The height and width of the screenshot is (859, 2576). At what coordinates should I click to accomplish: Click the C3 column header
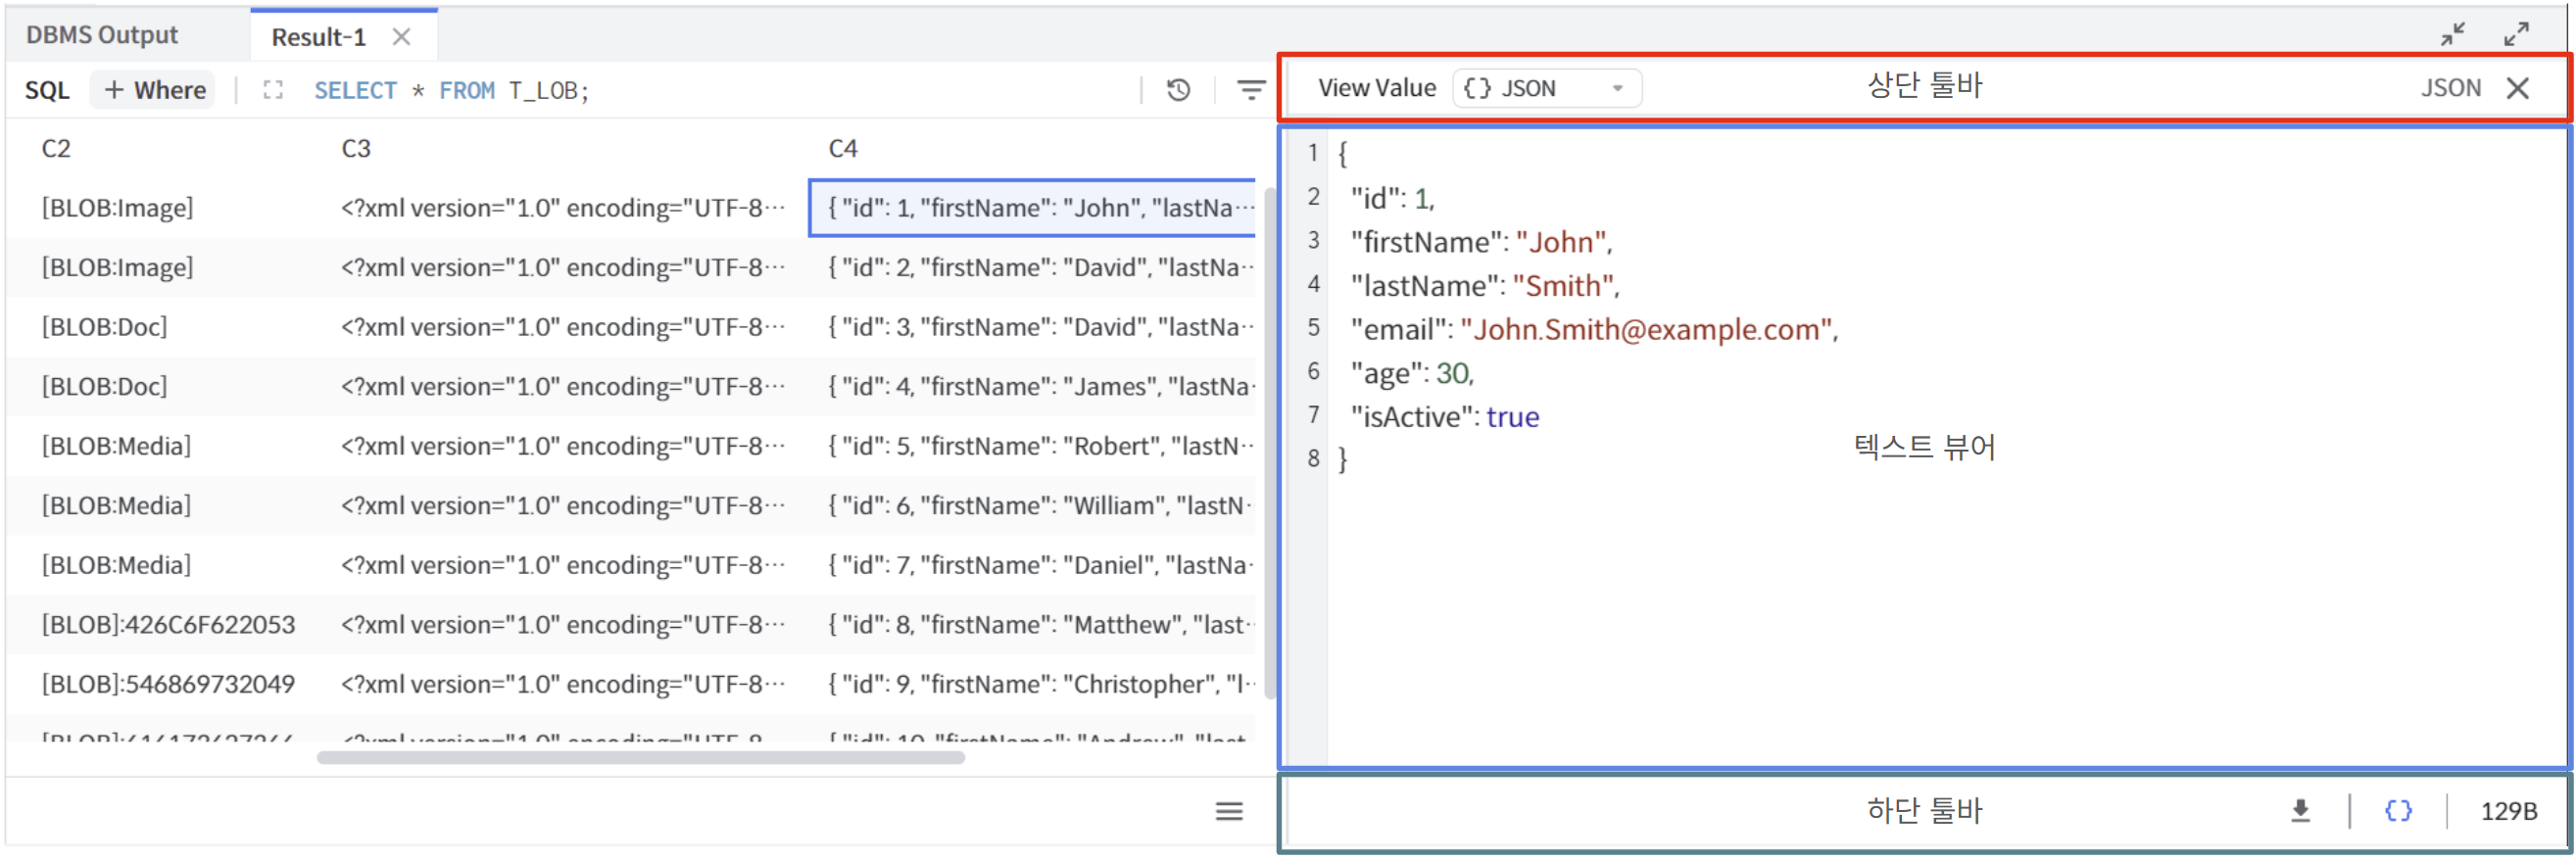356,148
